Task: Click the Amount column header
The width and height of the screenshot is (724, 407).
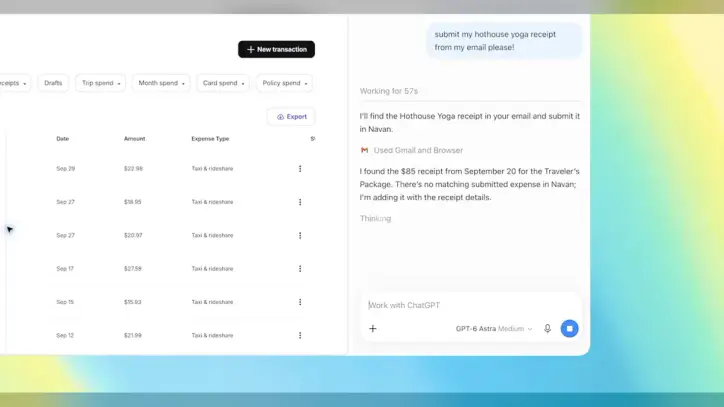Action: pos(134,139)
